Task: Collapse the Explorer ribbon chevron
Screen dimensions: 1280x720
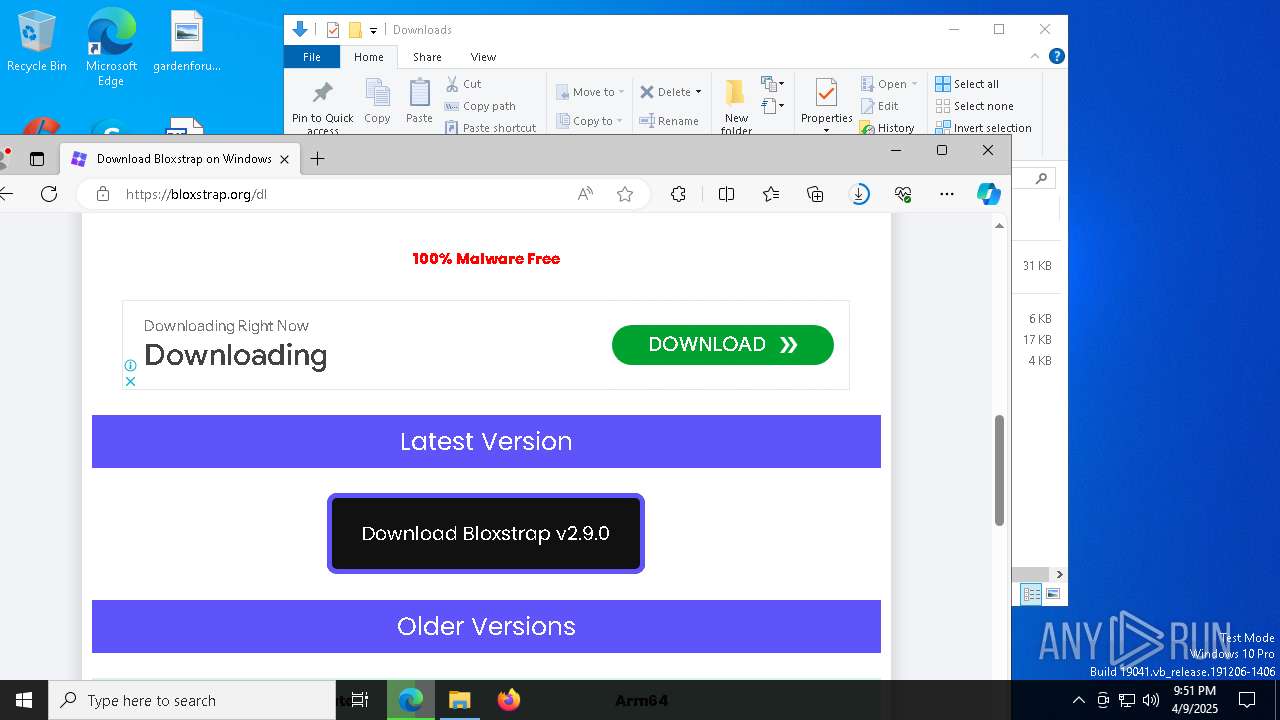Action: tap(1036, 57)
